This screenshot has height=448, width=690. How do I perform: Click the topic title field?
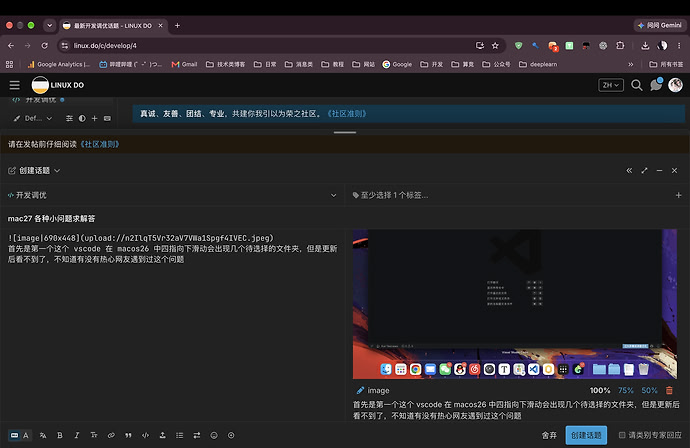(345, 218)
